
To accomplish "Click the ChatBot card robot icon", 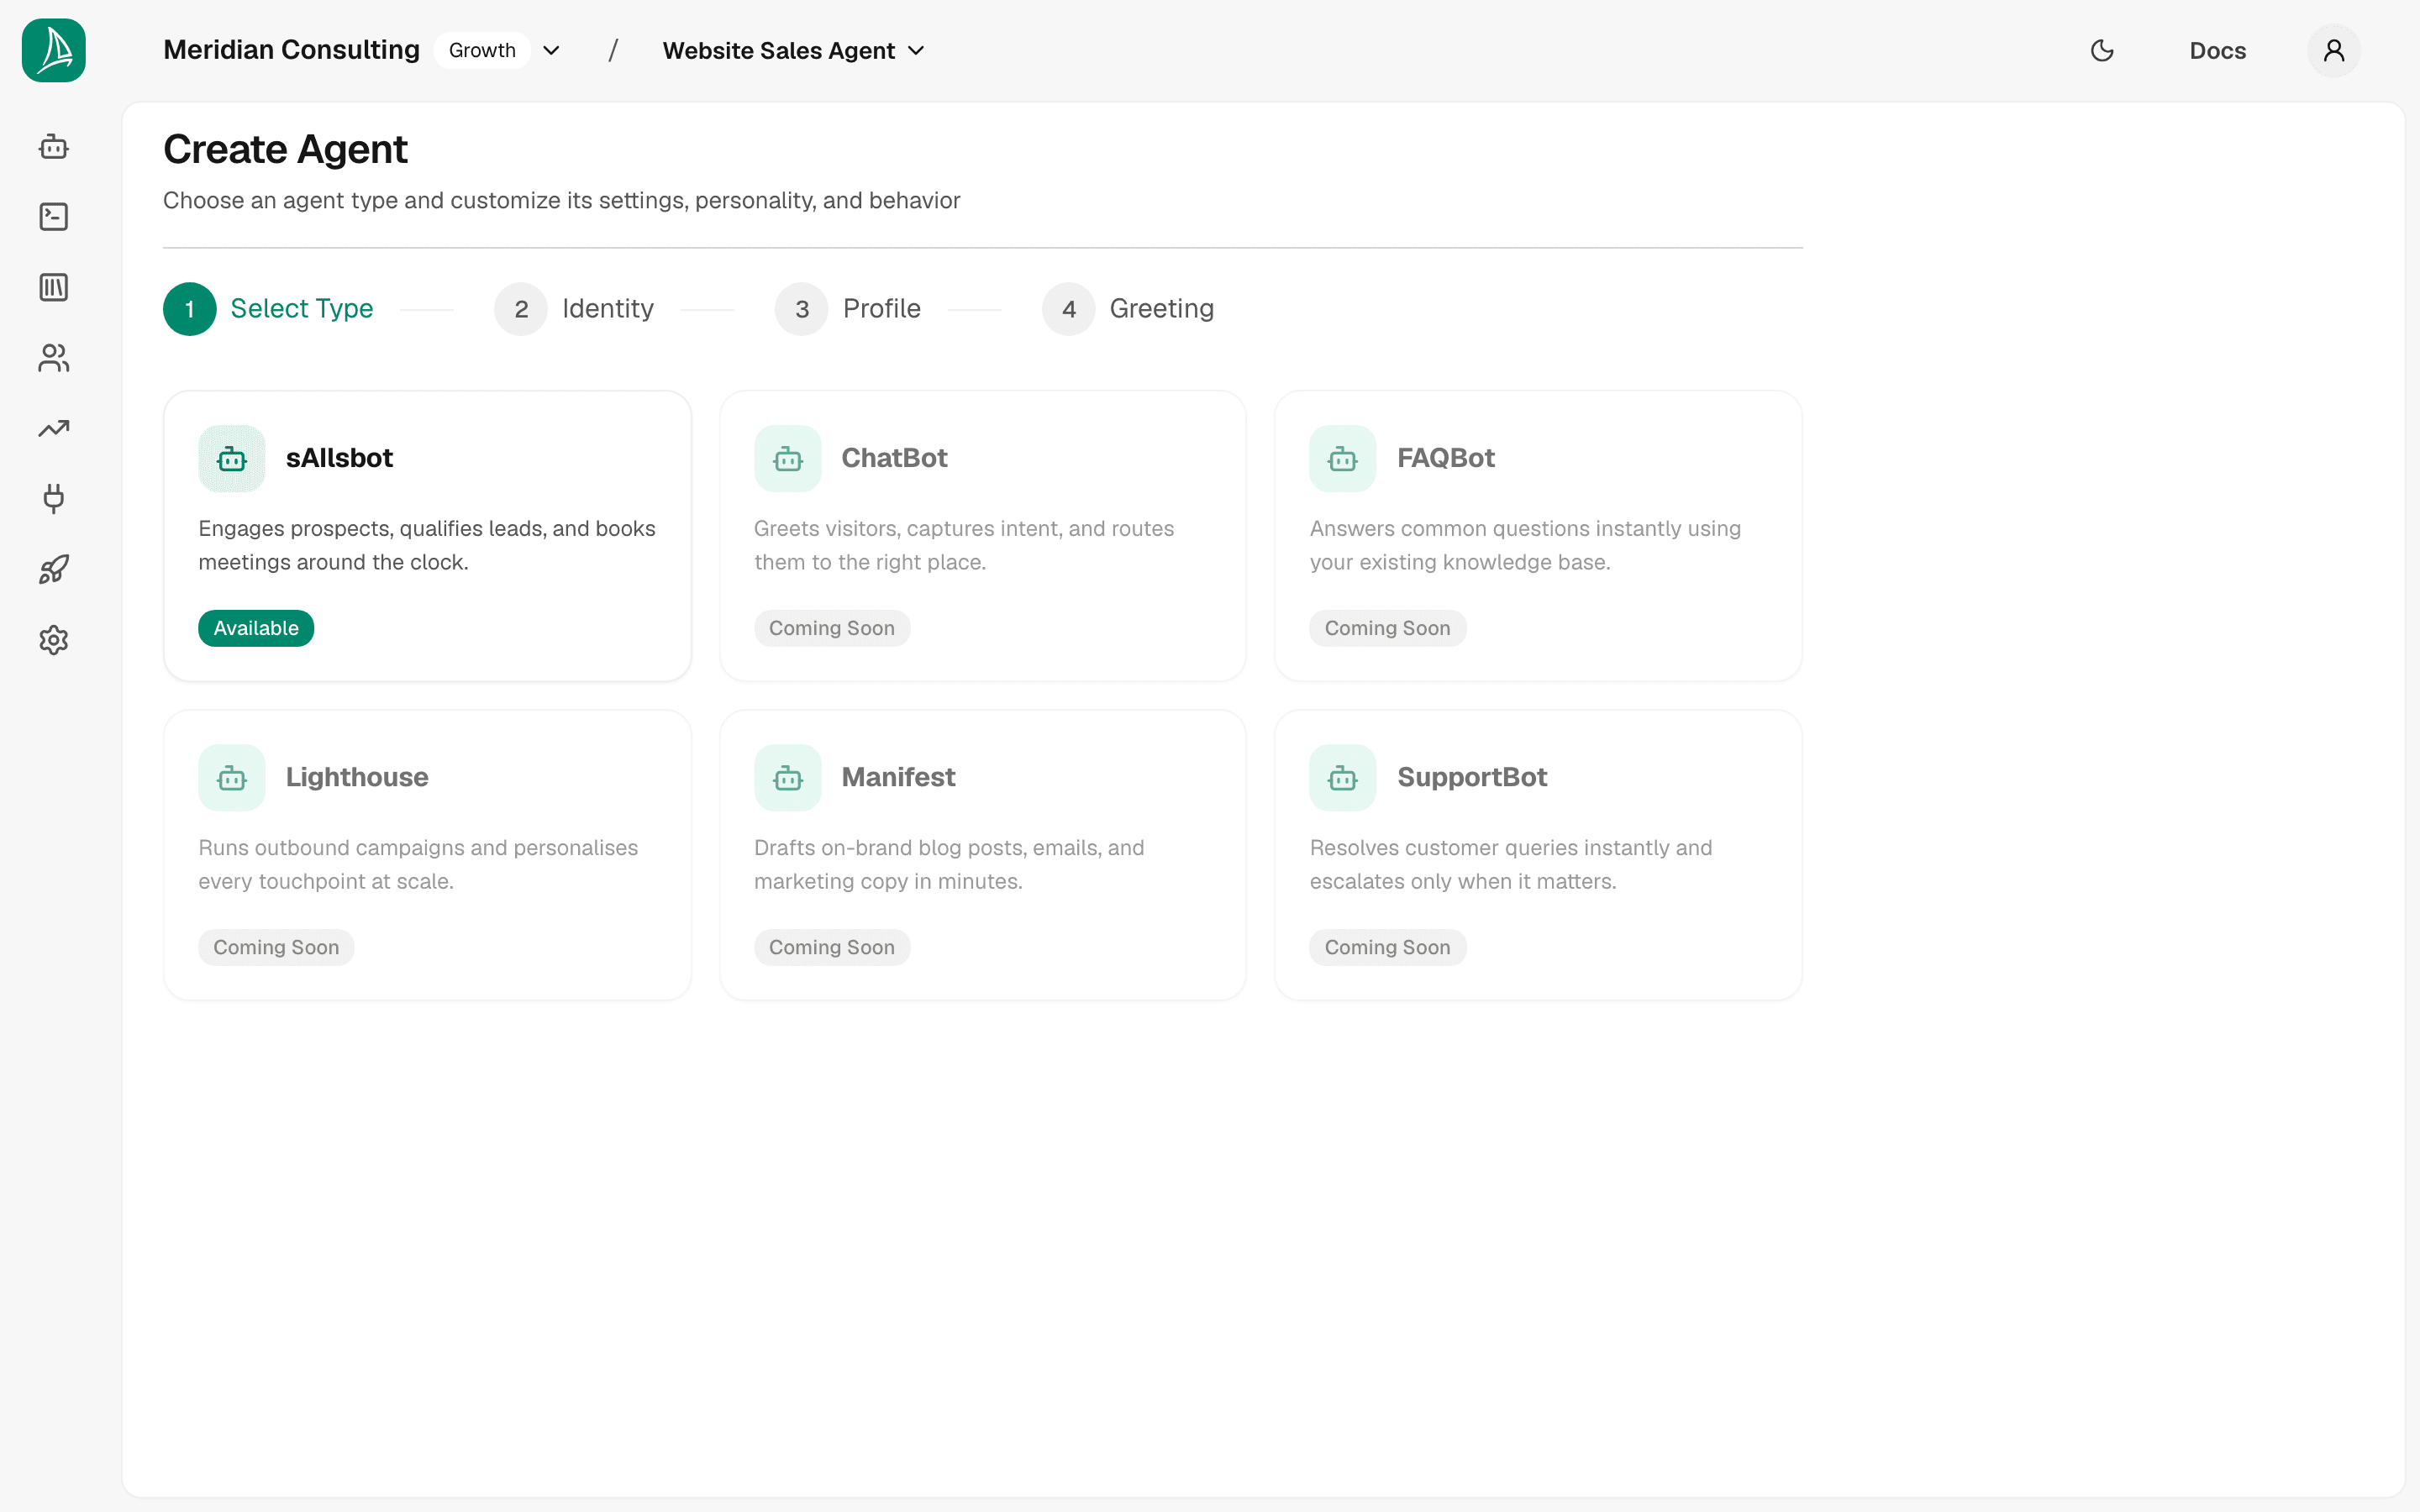I will point(788,459).
